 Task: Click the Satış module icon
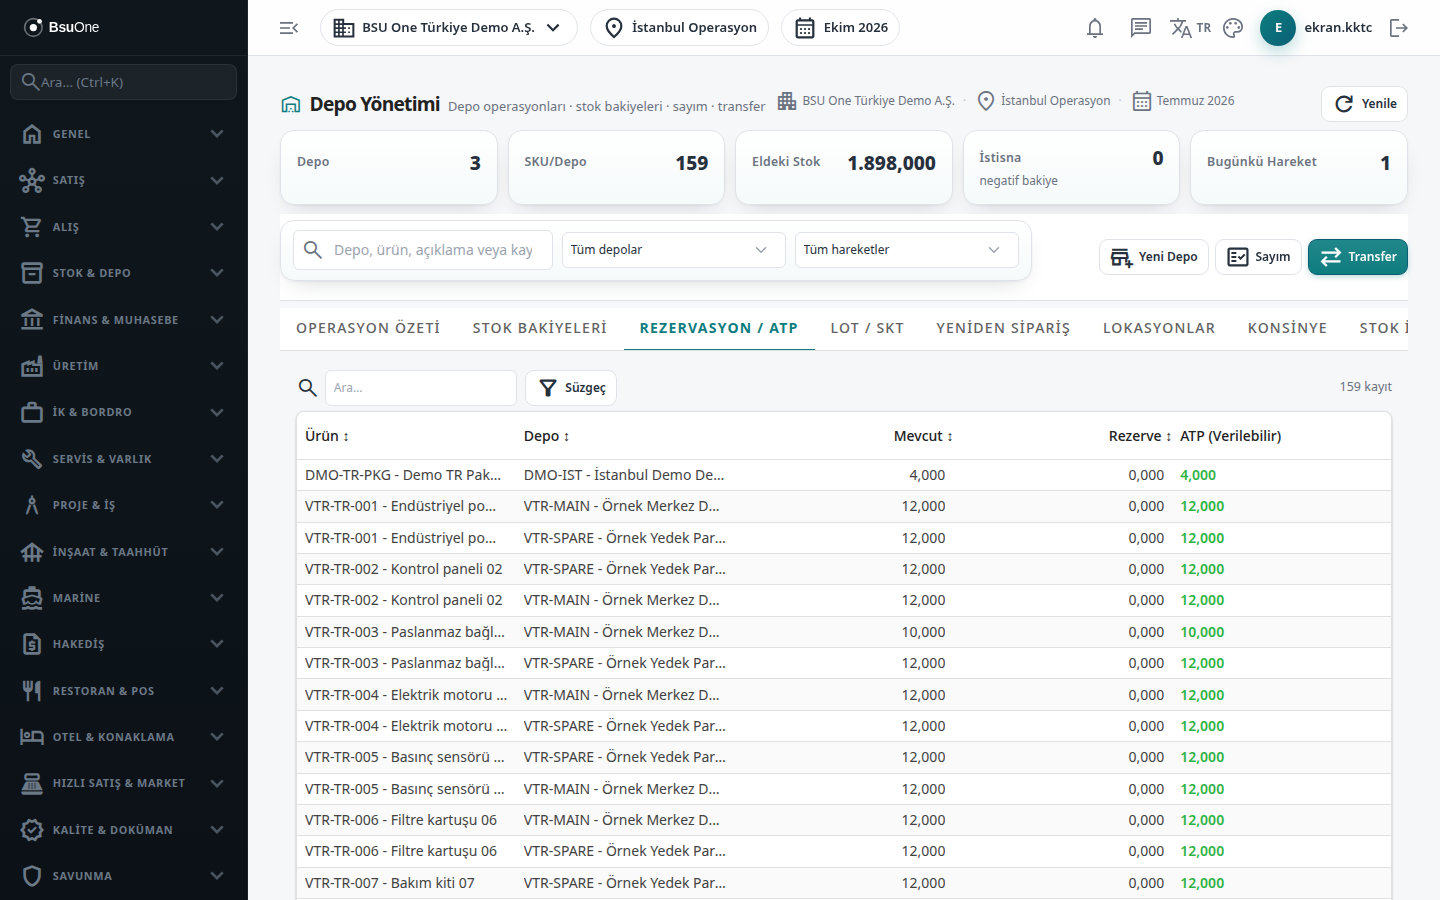coord(32,180)
